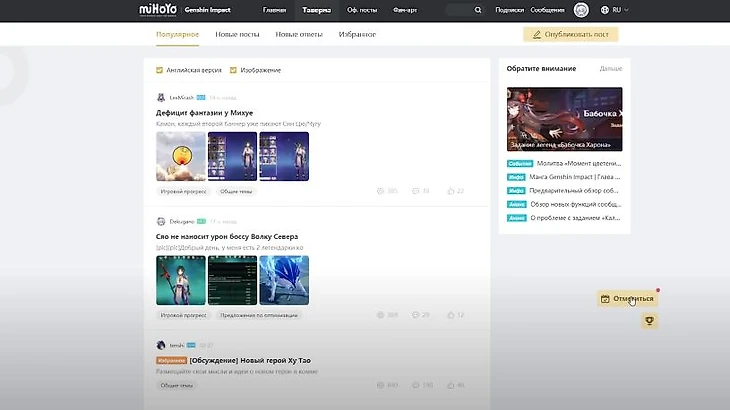This screenshot has height=410, width=730.
Task: Like the Дефицит фантазии у Михуе post
Action: (x=451, y=191)
